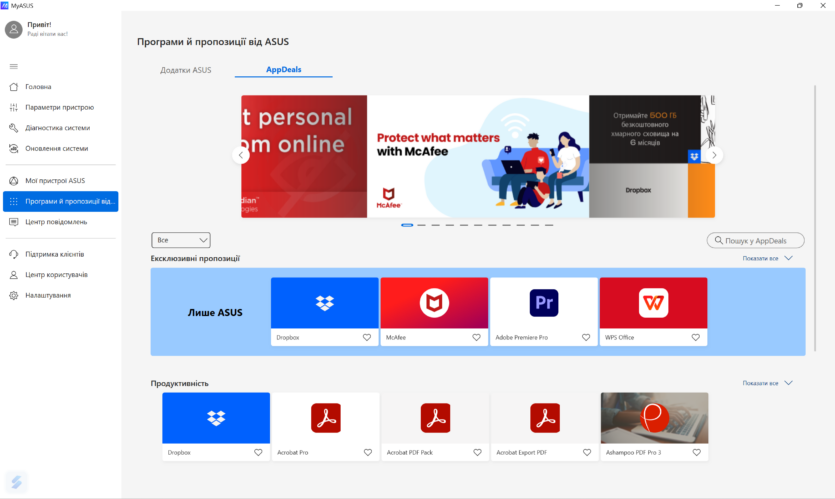Screen dimensions: 835x499
Task: Click the Лише ASUS label
Action: tap(215, 313)
